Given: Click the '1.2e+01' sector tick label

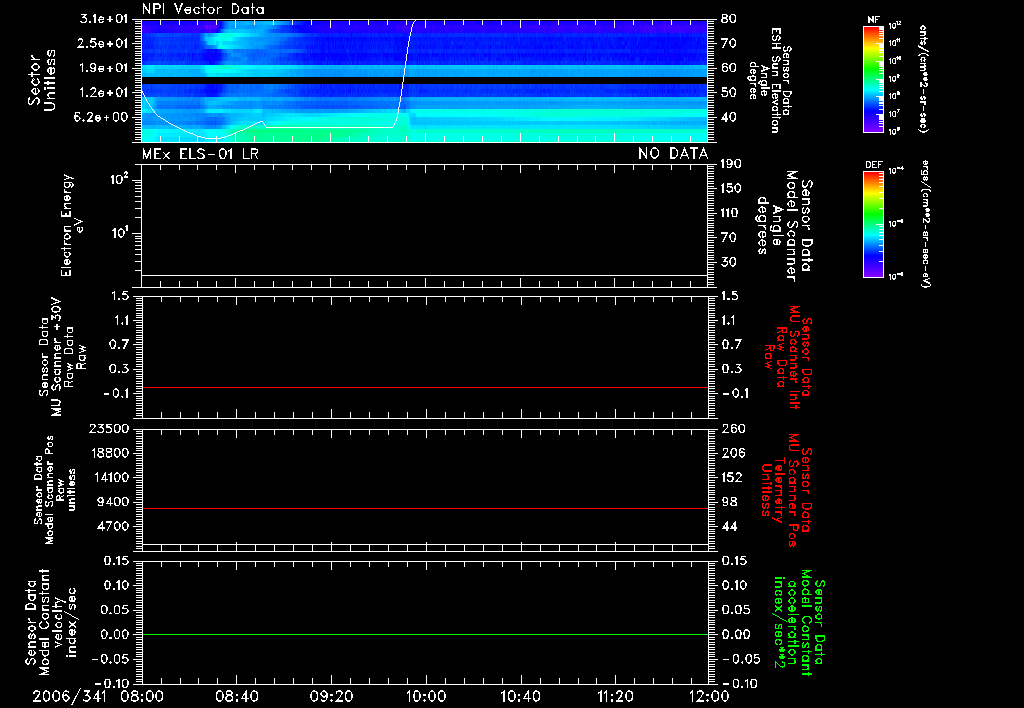Looking at the screenshot, I should pyautogui.click(x=104, y=92).
